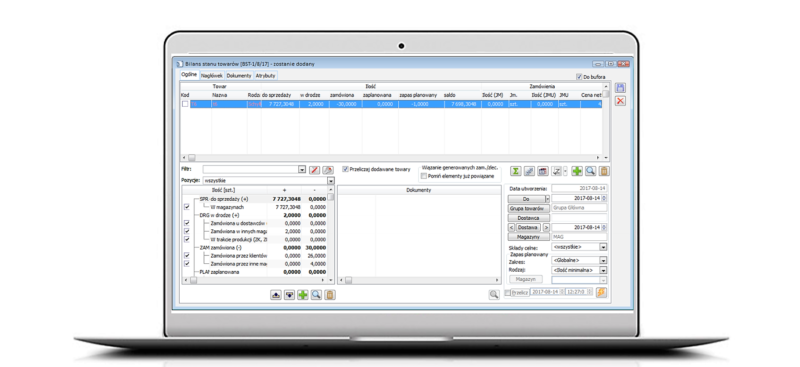Open the dropdown arrow beside the checklist icon
Screen dimensions: 800x367
(x=565, y=171)
